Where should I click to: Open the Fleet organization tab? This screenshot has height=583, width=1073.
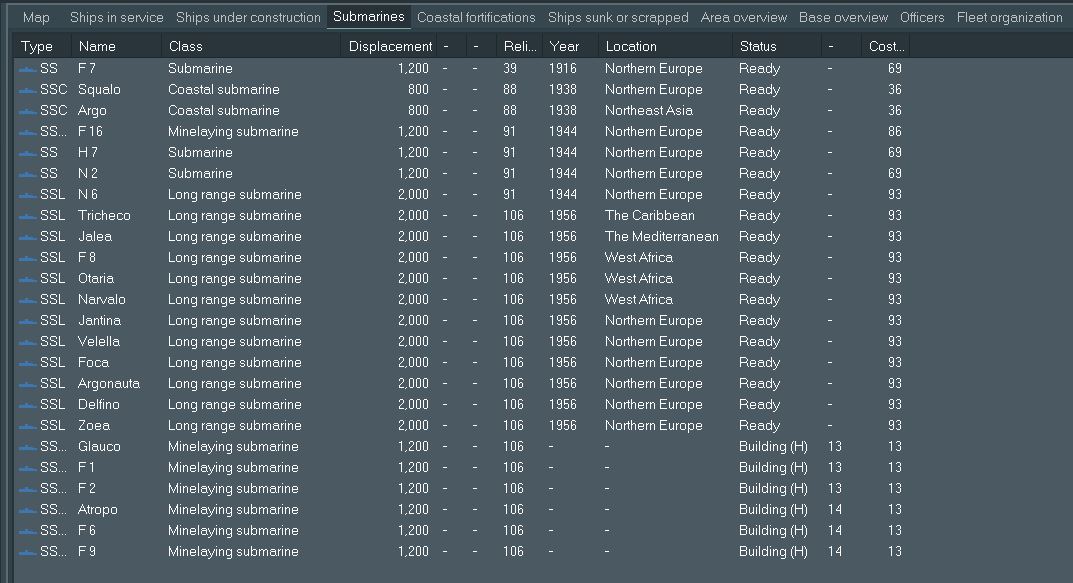[1009, 17]
